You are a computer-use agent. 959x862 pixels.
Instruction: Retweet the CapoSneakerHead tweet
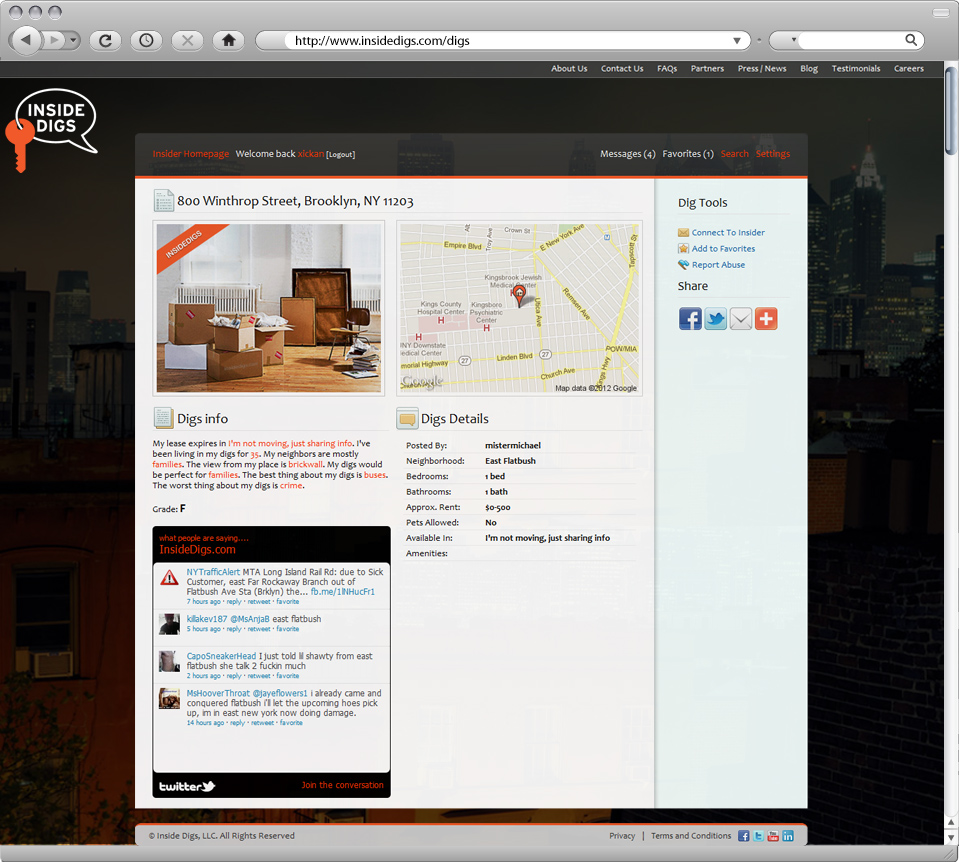[x=259, y=676]
